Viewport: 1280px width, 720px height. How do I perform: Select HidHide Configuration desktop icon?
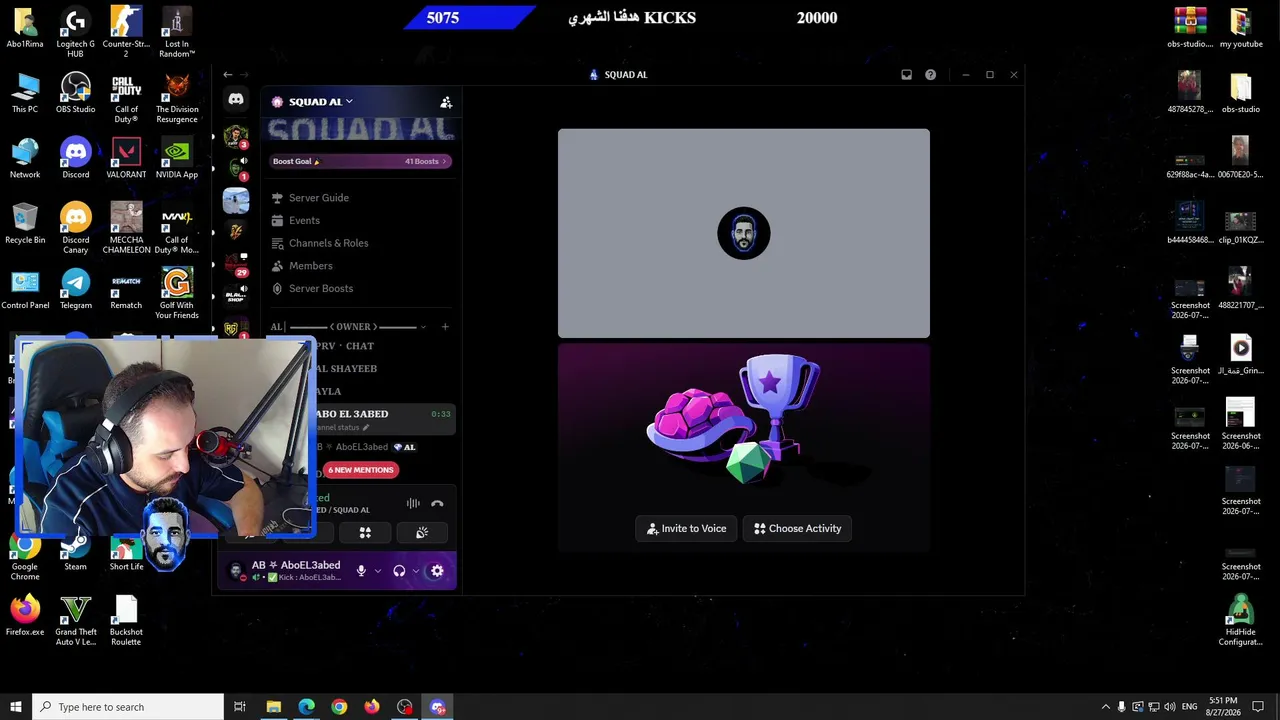click(1241, 621)
